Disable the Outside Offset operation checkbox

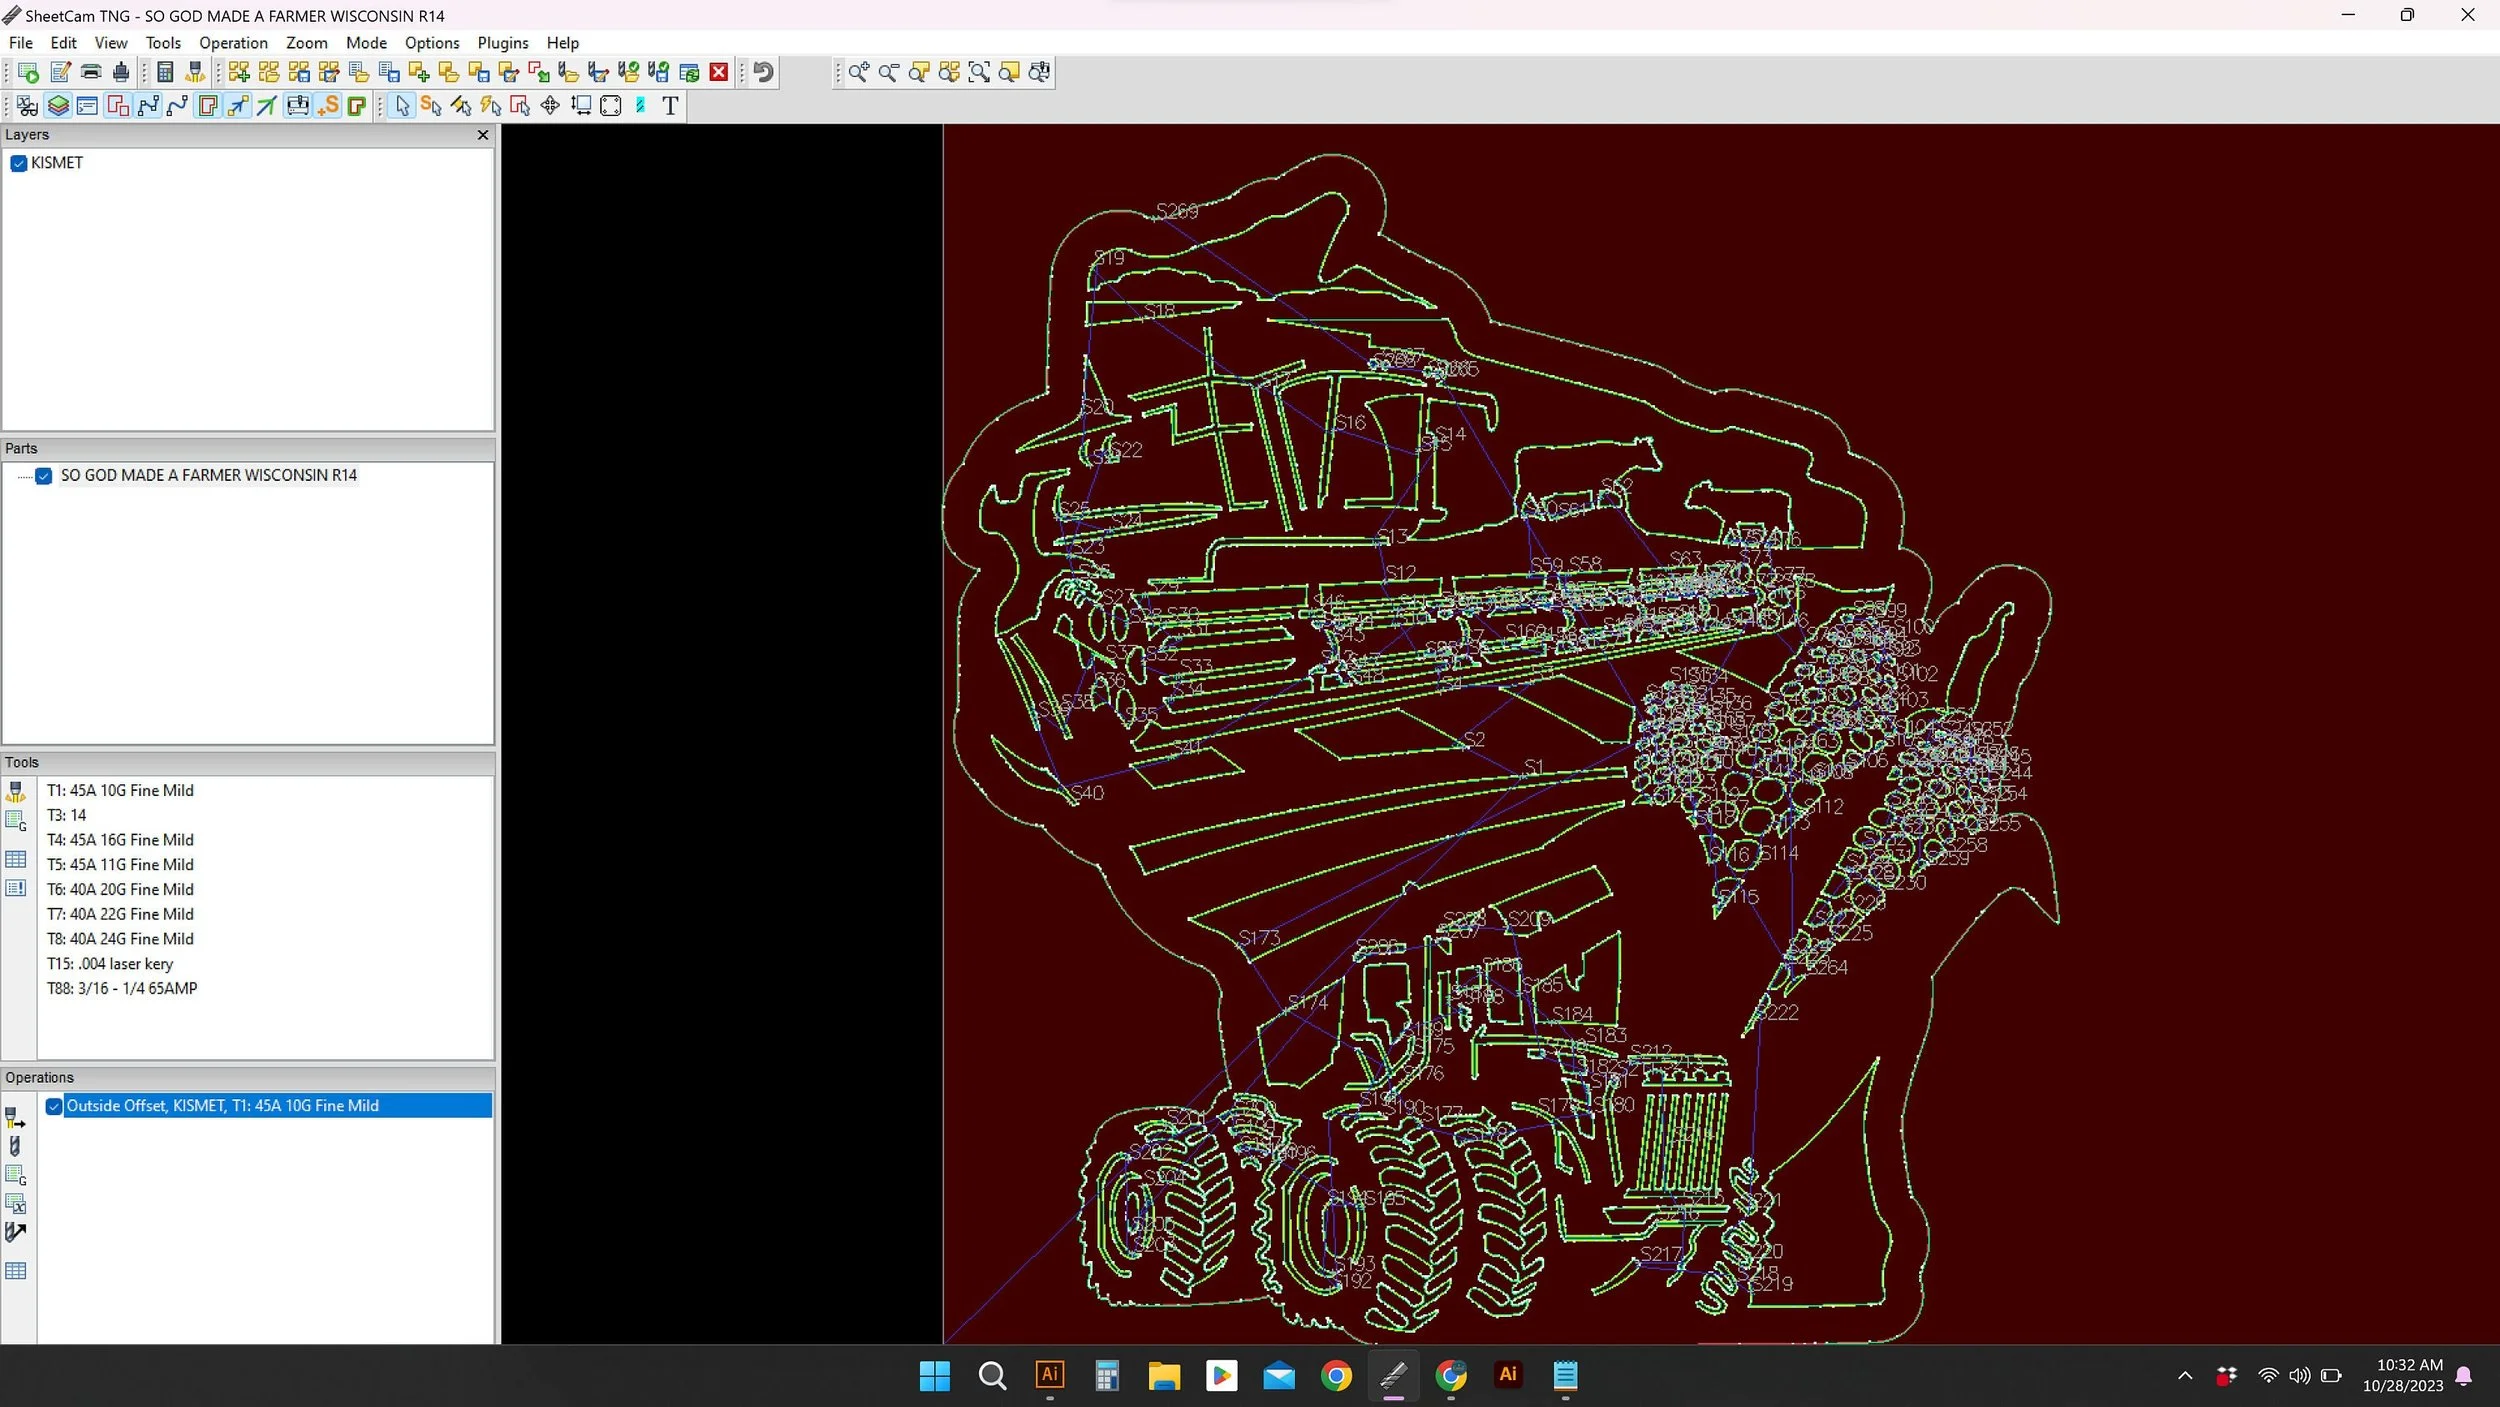(54, 1106)
